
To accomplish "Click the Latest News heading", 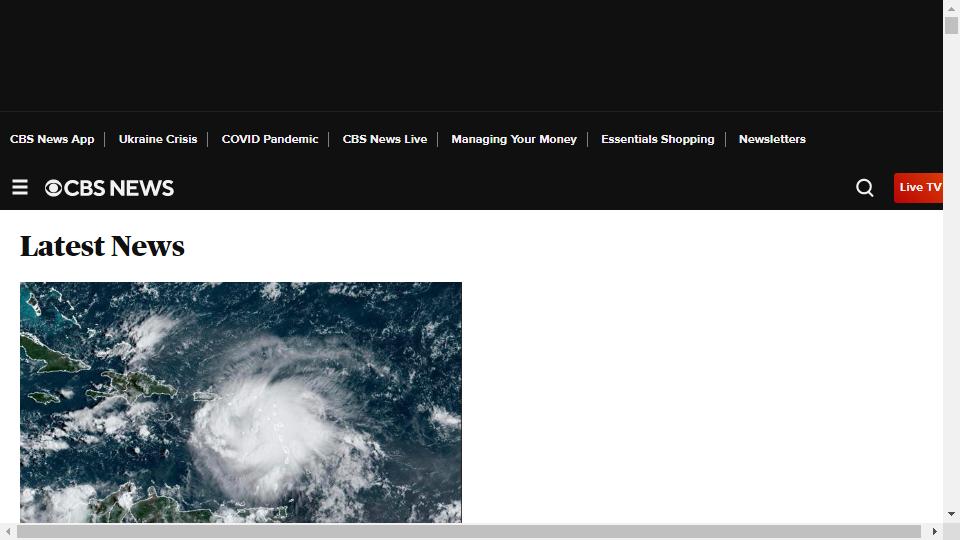I will coord(102,246).
